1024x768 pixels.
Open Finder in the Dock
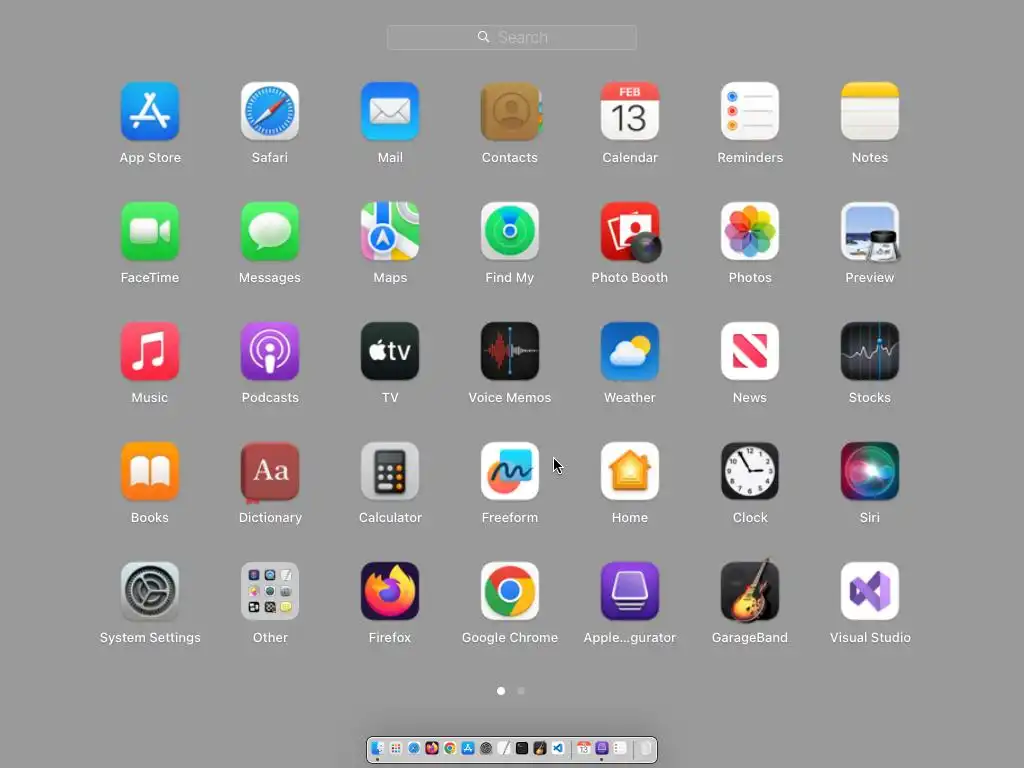pos(377,748)
